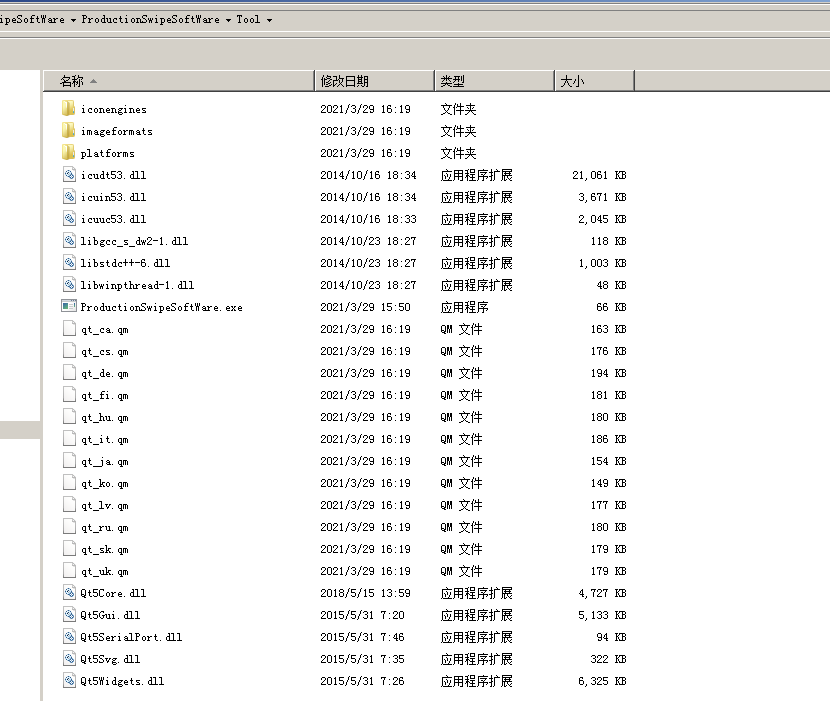Click the qt_ru.qm file icon
The height and width of the screenshot is (701, 830).
69,527
